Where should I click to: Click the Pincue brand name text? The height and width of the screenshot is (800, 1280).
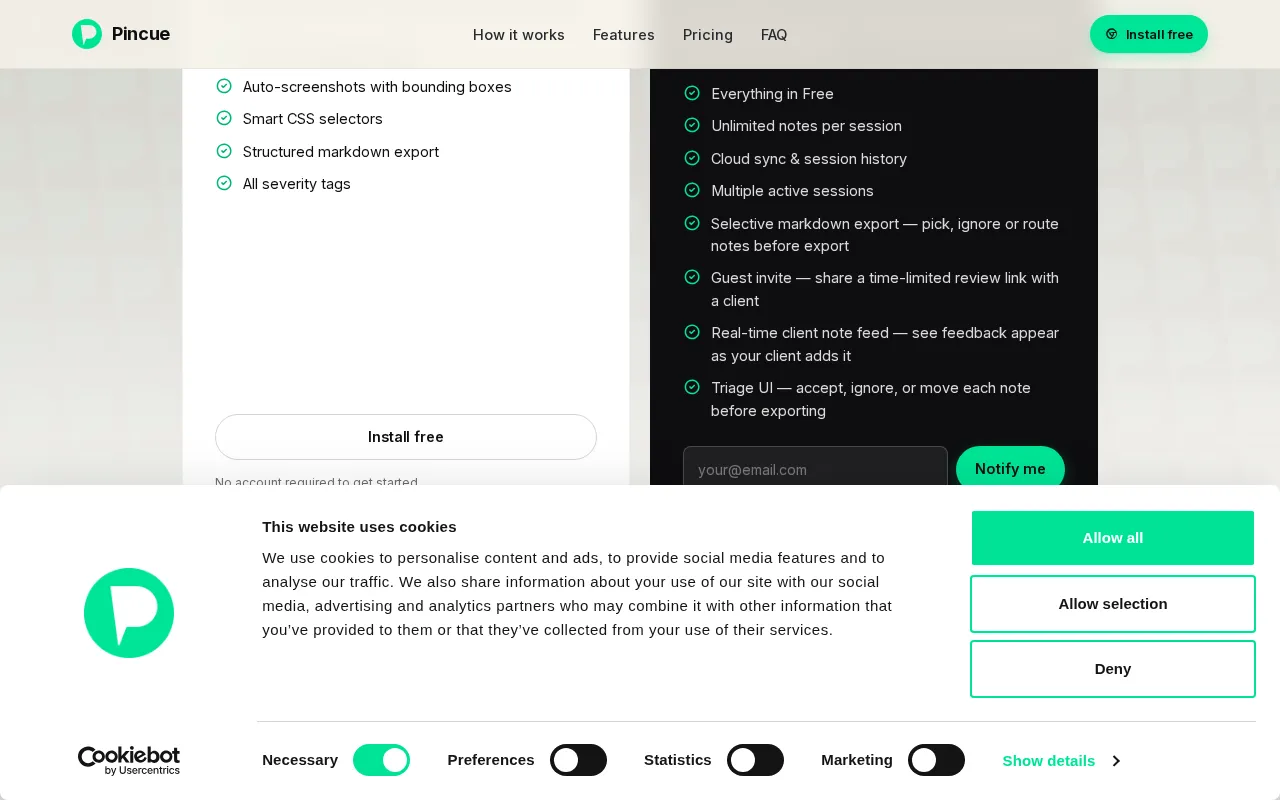141,34
